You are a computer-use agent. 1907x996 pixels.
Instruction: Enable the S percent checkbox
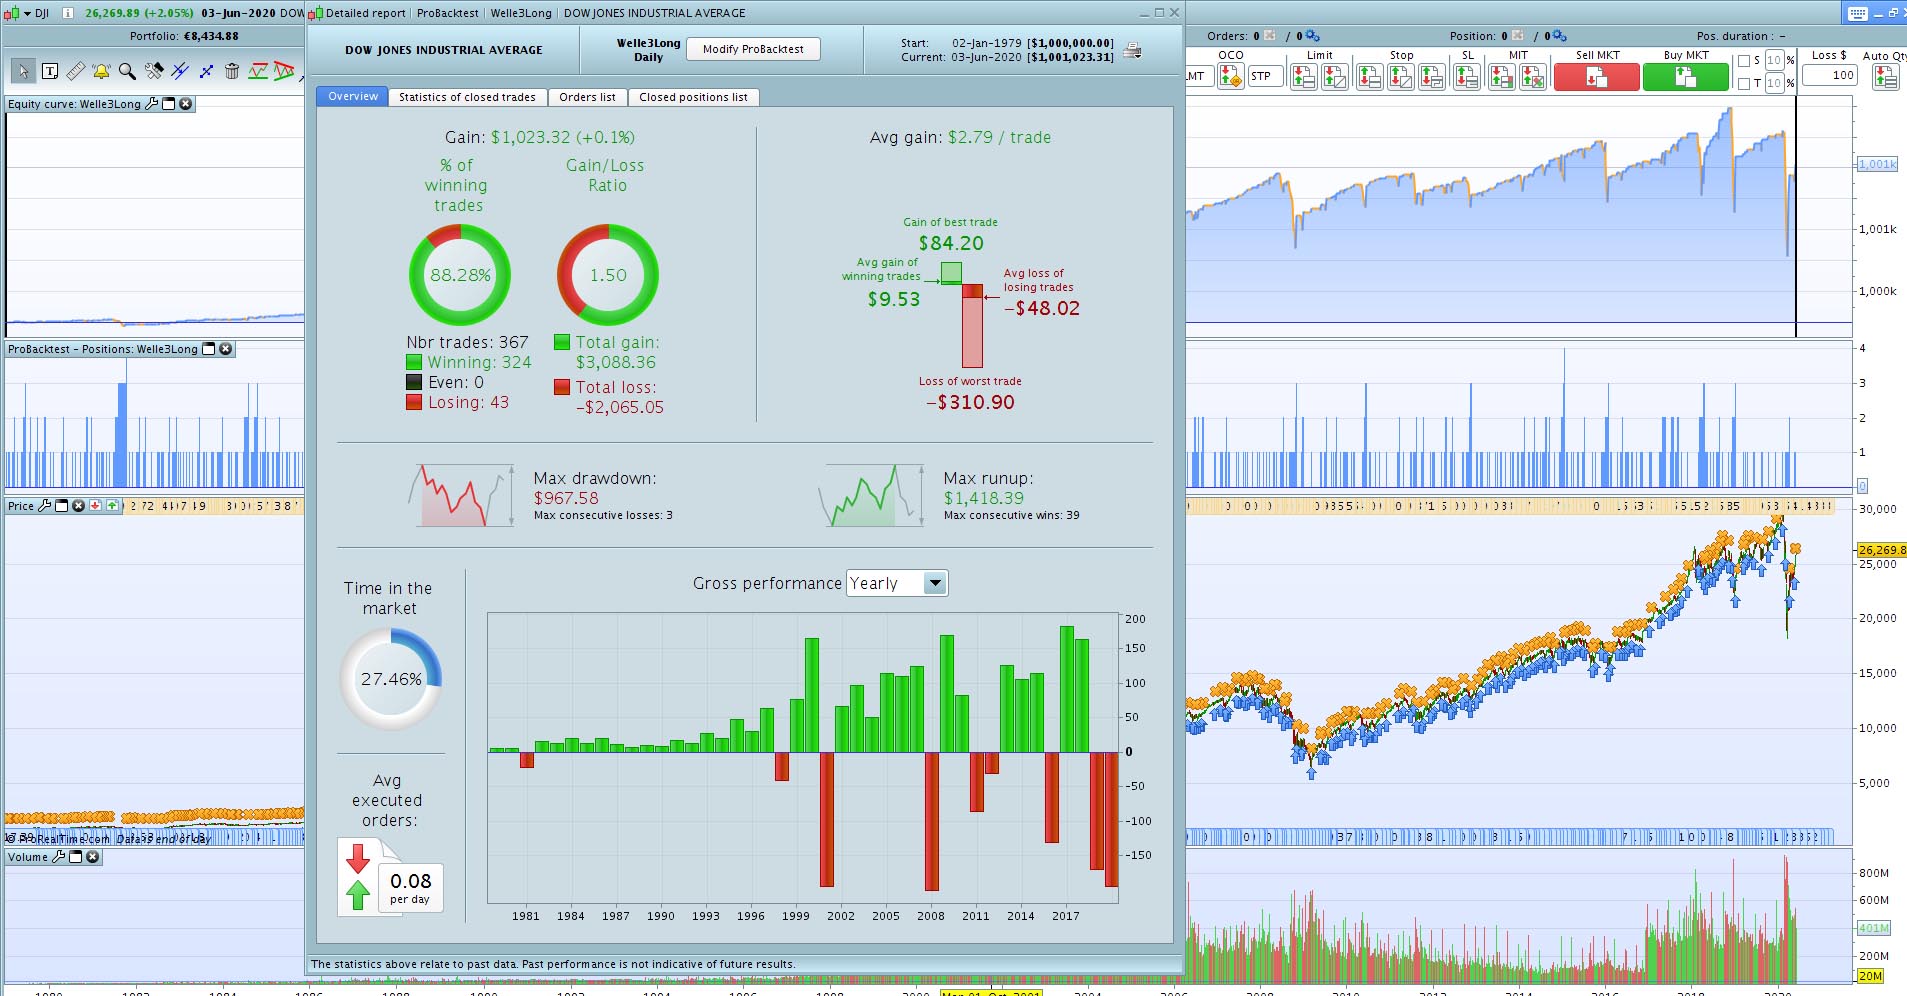[1744, 61]
